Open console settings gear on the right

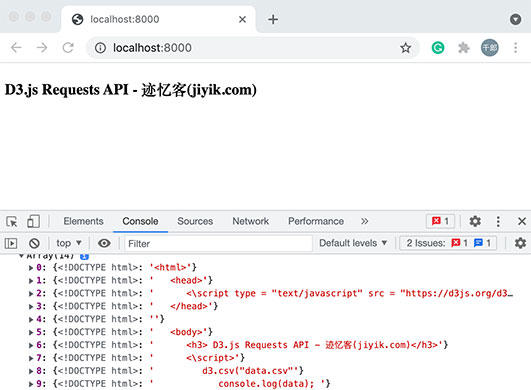tap(520, 243)
